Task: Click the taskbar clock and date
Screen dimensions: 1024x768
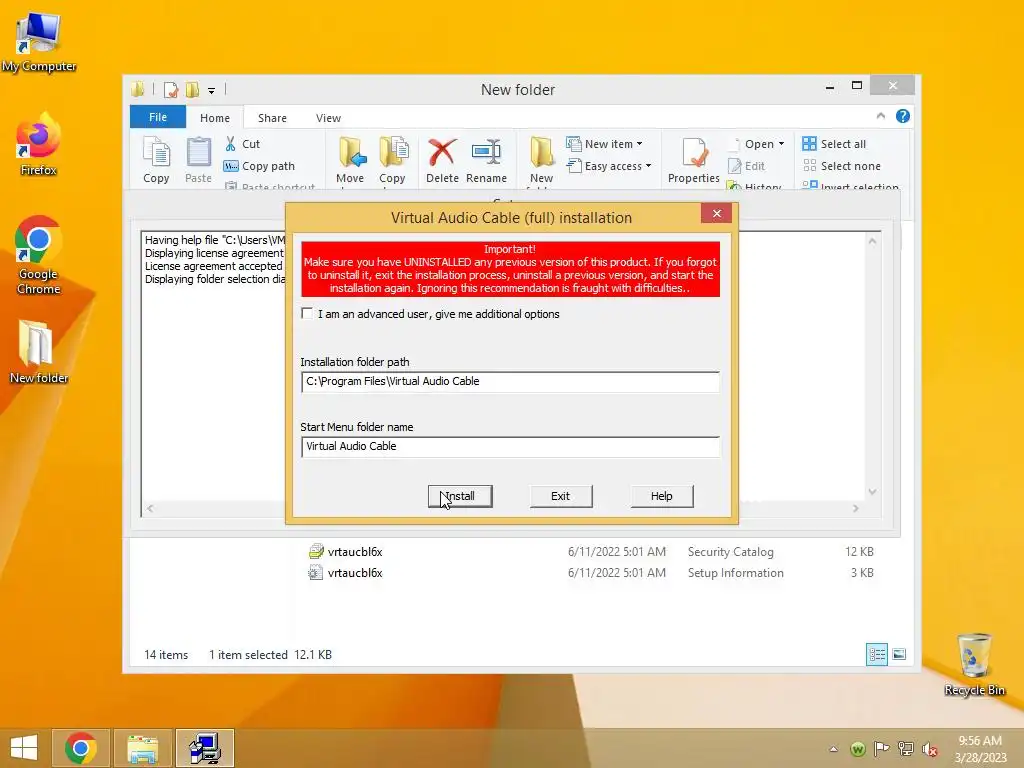Action: [x=980, y=749]
